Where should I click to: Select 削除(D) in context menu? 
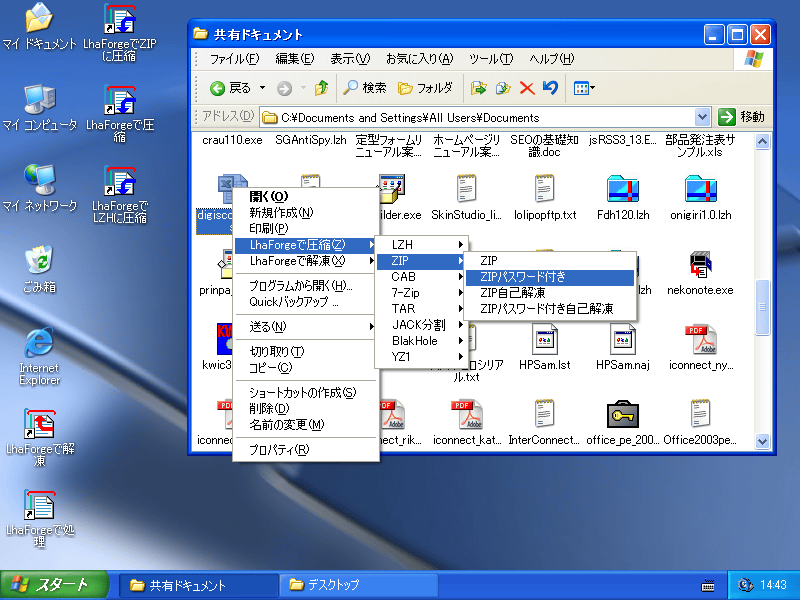pos(305,409)
